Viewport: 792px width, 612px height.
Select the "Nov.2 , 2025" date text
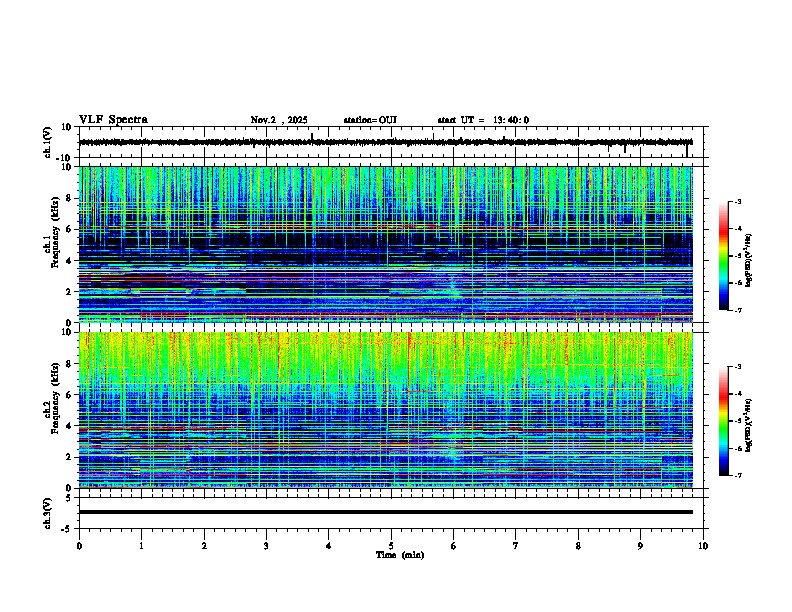pyautogui.click(x=279, y=120)
